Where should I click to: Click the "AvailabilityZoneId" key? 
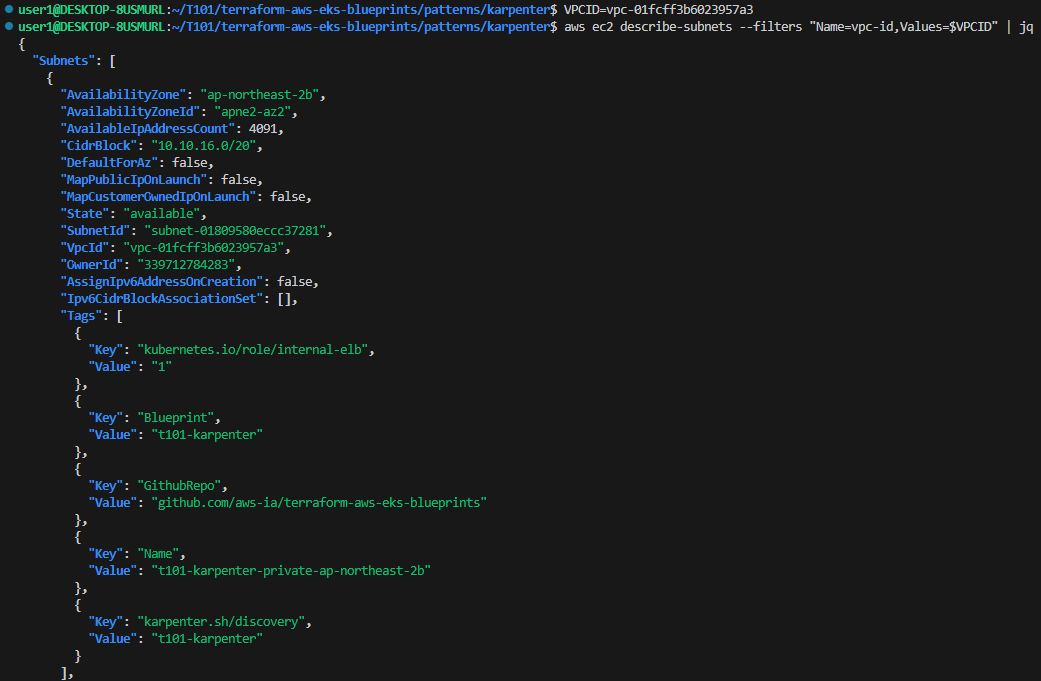(130, 112)
